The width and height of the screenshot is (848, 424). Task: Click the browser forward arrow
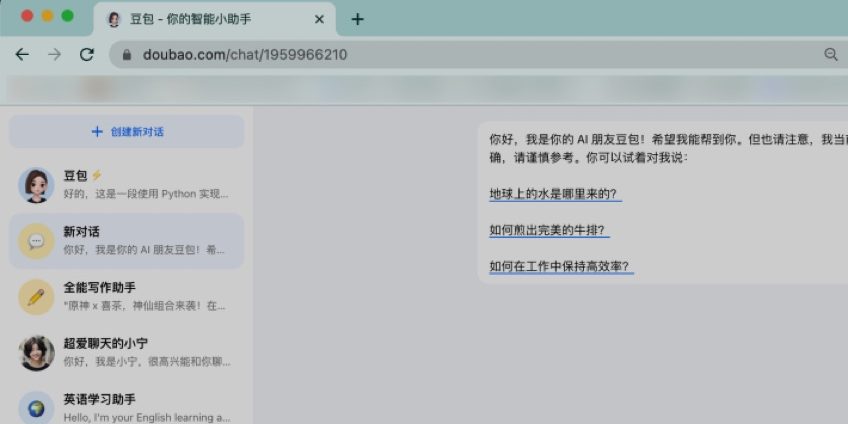pos(54,55)
